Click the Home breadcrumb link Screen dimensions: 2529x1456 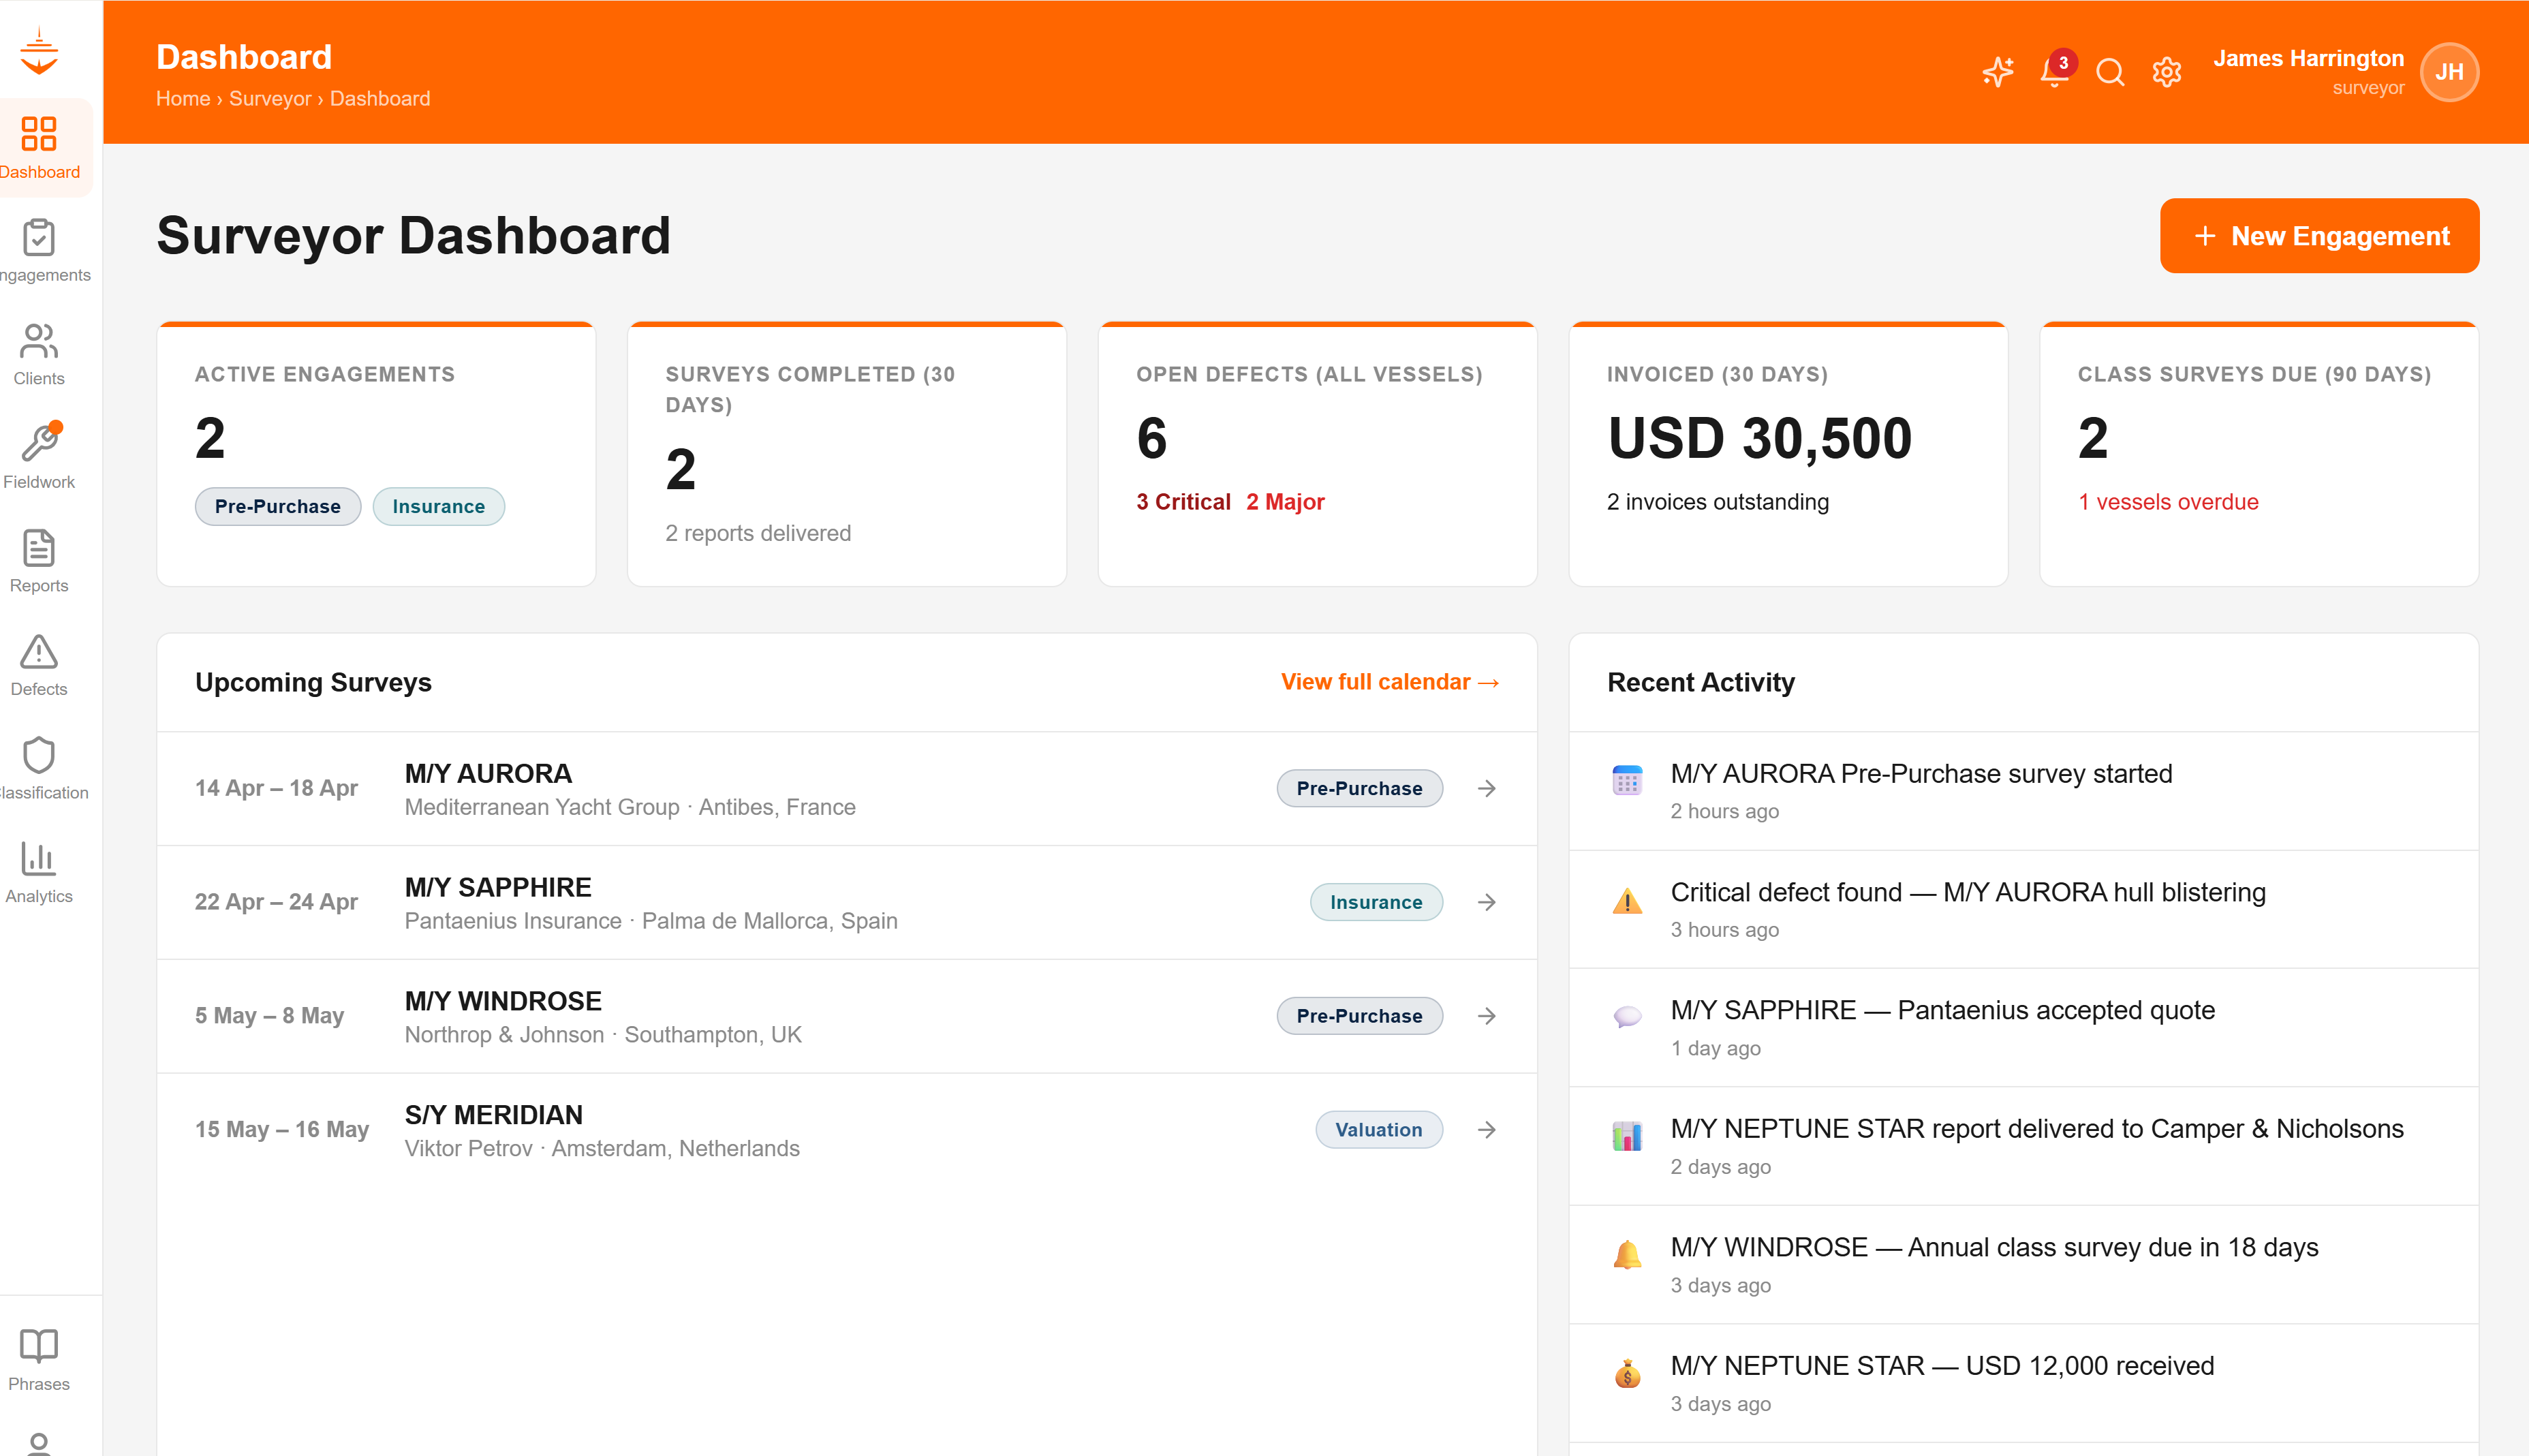pos(183,98)
